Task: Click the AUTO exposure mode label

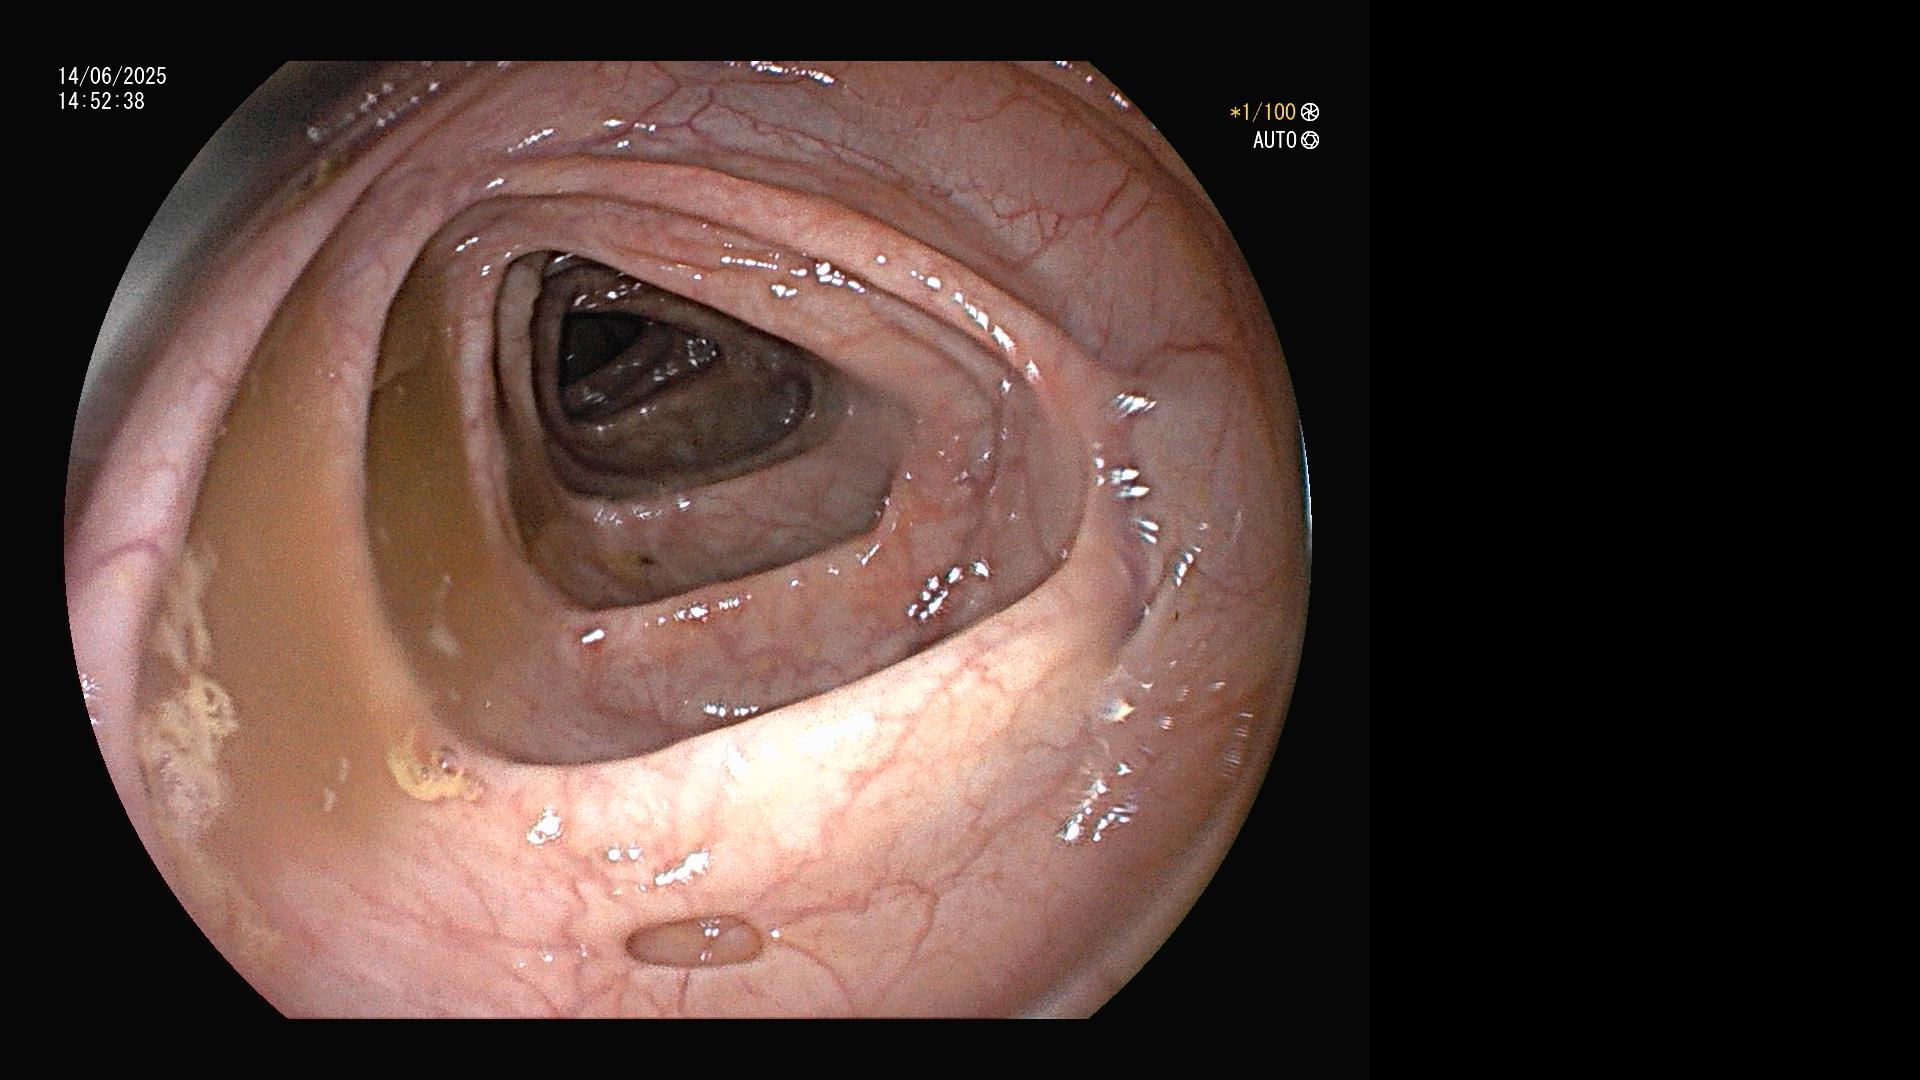Action: [x=1275, y=140]
